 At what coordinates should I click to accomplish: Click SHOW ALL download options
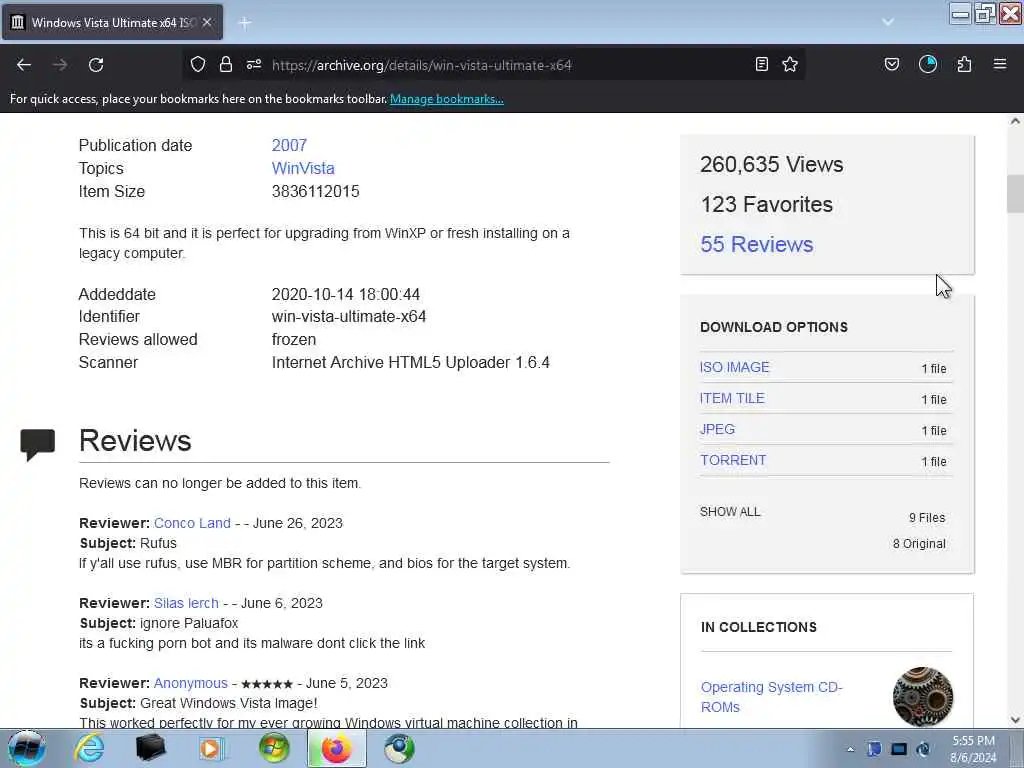click(730, 511)
